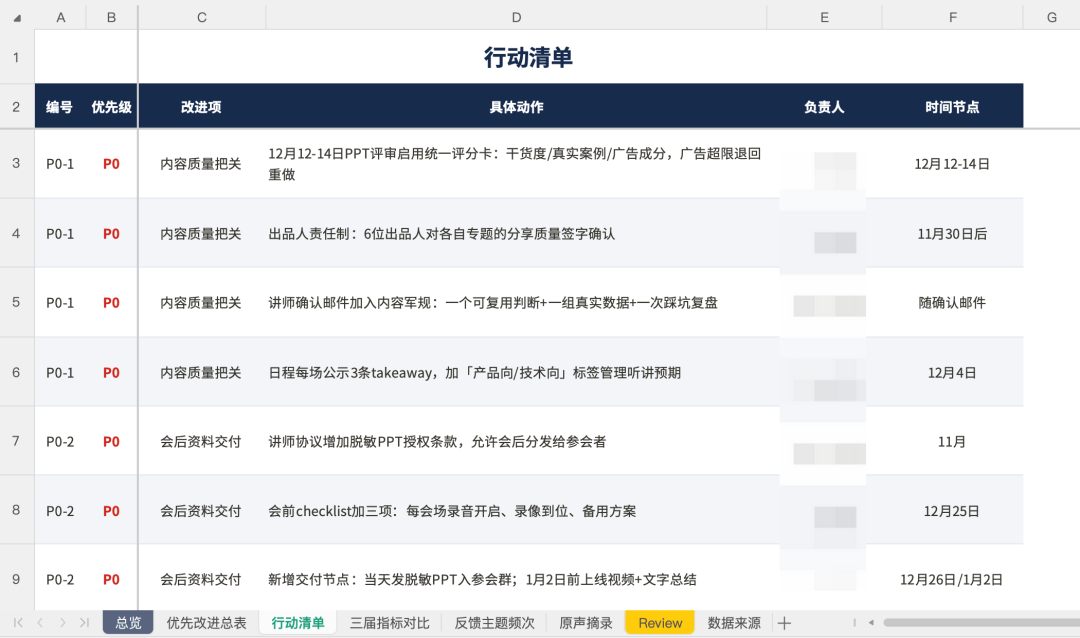Switch to 优先改进总表 sheet tab
Screen dimensions: 1080x638
point(206,623)
